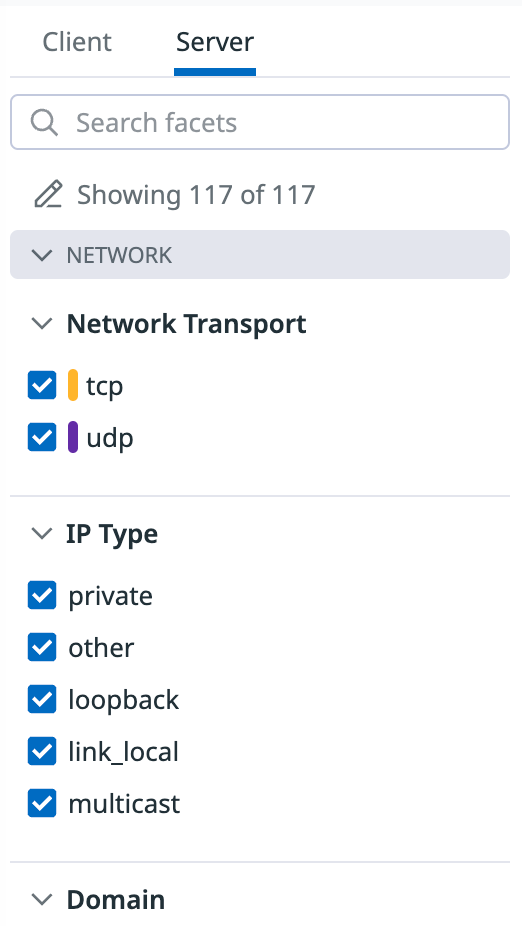Uncheck the udp checkbox
The height and width of the screenshot is (926, 522).
tap(42, 438)
